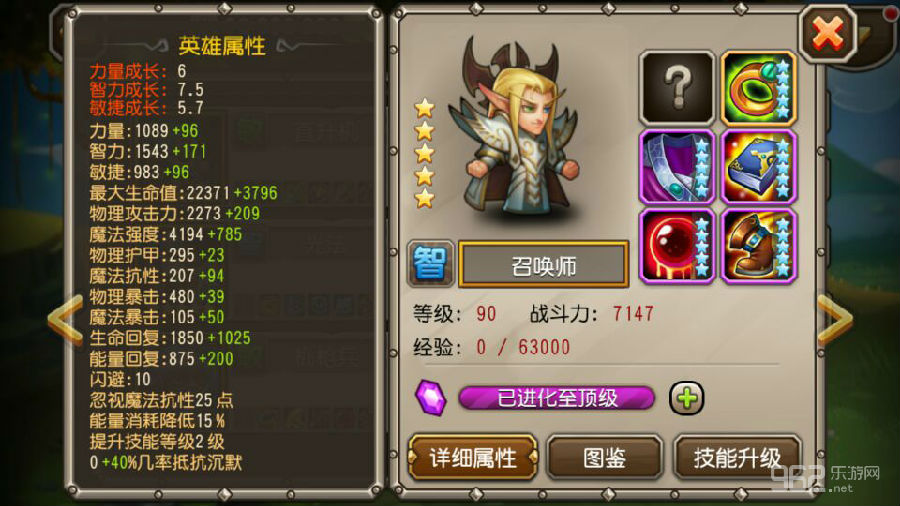Select the red orb equipment item
Viewport: 900px width, 506px height.
click(x=677, y=246)
